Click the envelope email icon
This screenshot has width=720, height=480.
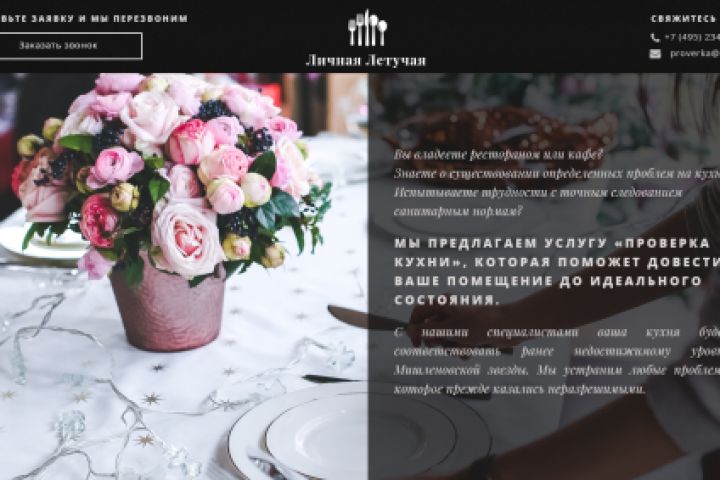tap(655, 54)
